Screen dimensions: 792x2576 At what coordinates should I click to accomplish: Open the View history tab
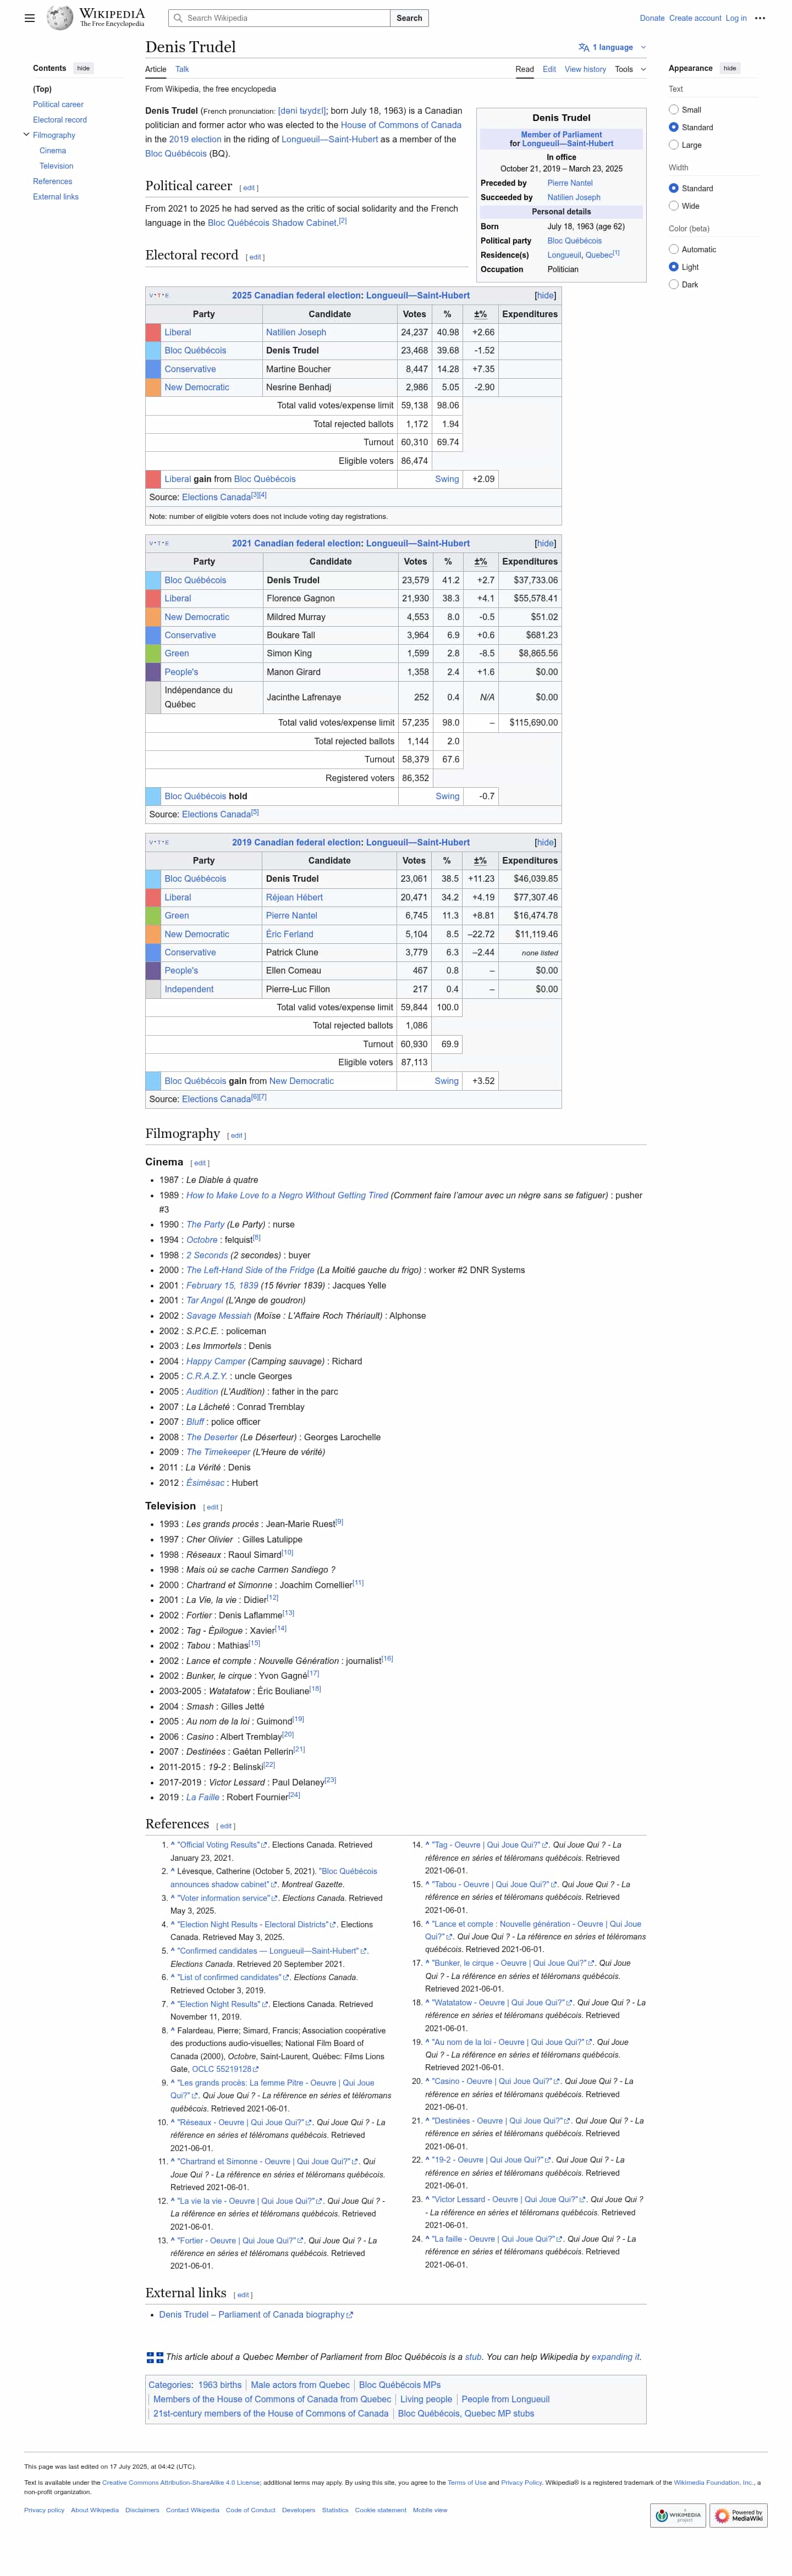pyautogui.click(x=585, y=69)
